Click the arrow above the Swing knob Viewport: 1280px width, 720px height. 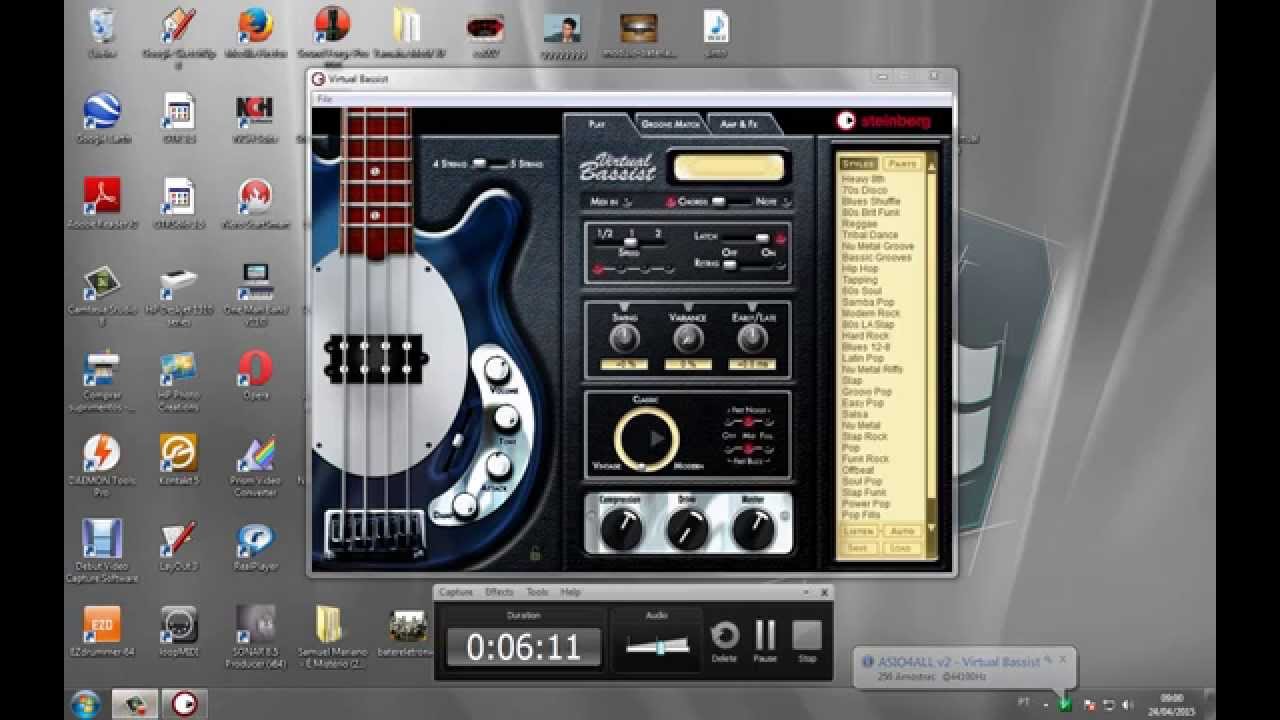[x=624, y=306]
